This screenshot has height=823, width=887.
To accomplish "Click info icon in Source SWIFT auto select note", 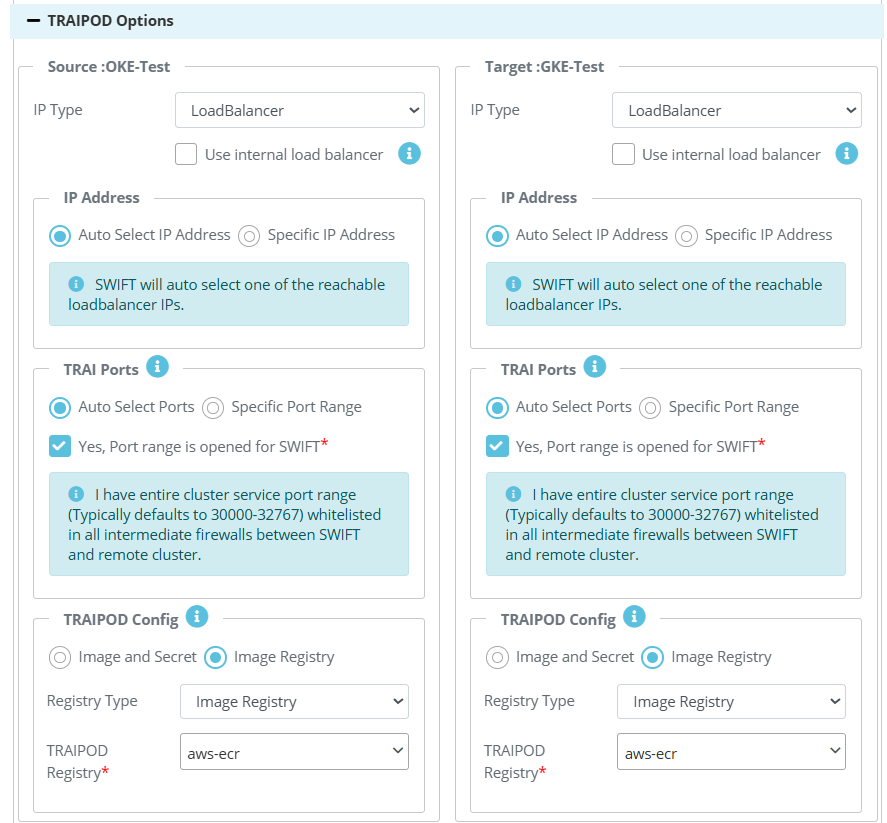I will 76,283.
